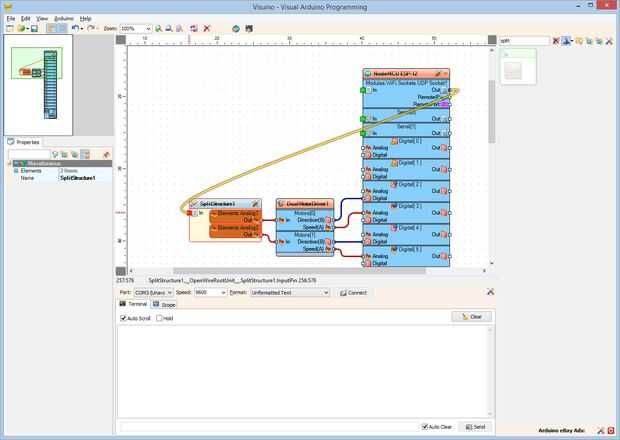Open the Zoom 100% dropdown

pos(148,28)
